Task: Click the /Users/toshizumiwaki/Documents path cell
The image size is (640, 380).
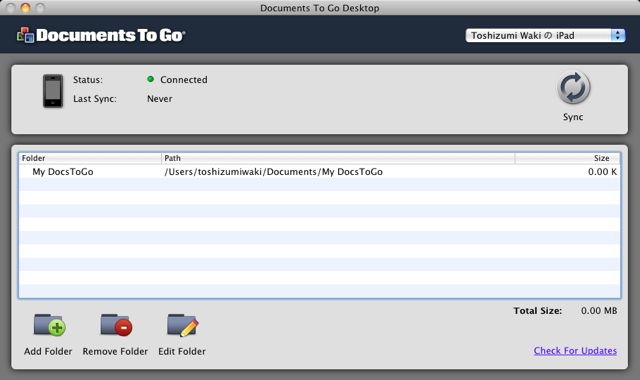Action: click(273, 172)
